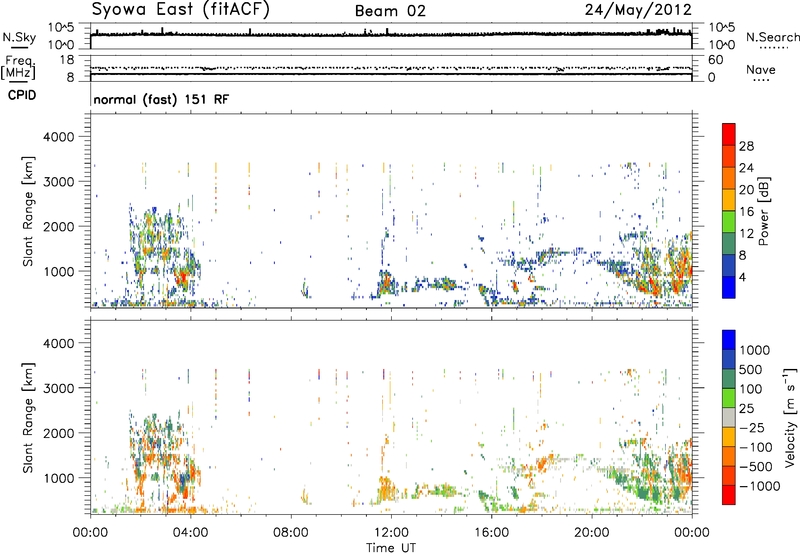Click the date '24/May/2012'
The image size is (800, 554).
pos(638,10)
